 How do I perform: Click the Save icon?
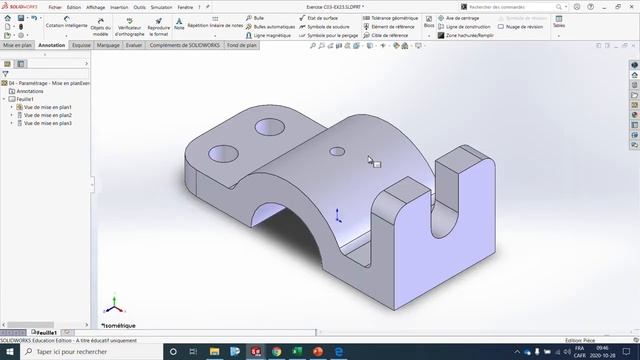(21, 18)
